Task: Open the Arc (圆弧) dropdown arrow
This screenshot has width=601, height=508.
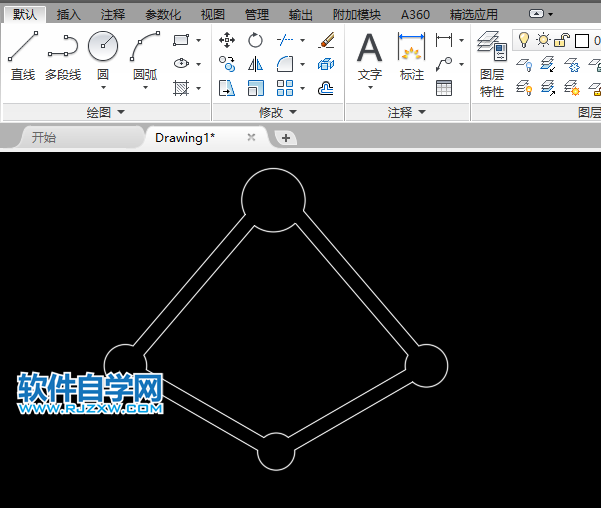Action: click(145, 88)
